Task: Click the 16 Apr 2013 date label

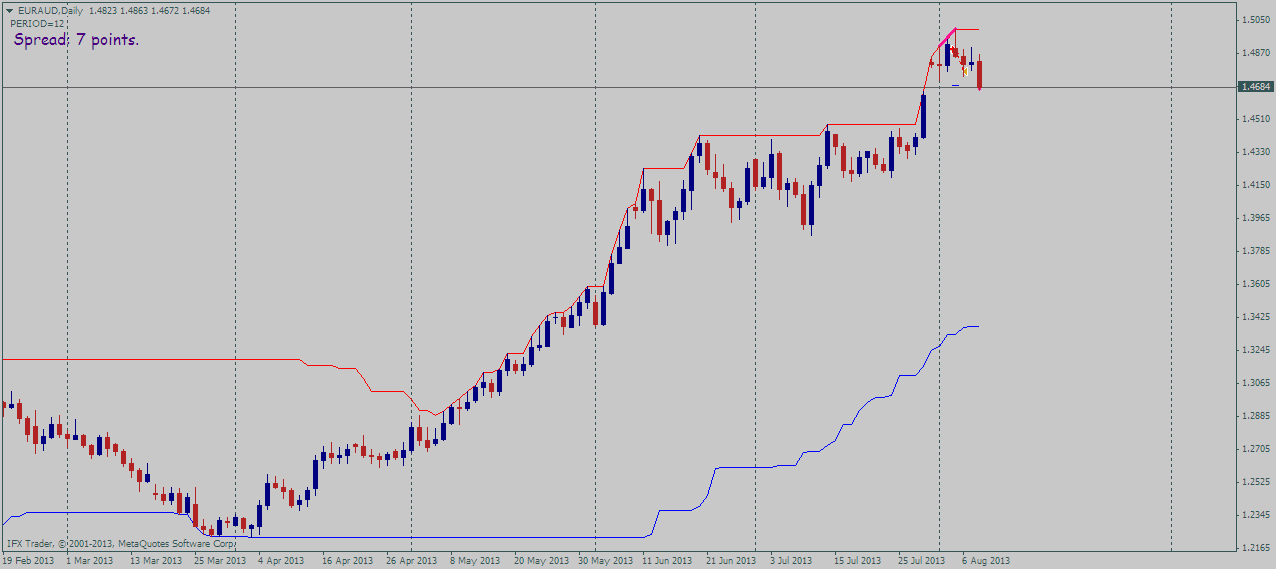Action: (x=350, y=561)
